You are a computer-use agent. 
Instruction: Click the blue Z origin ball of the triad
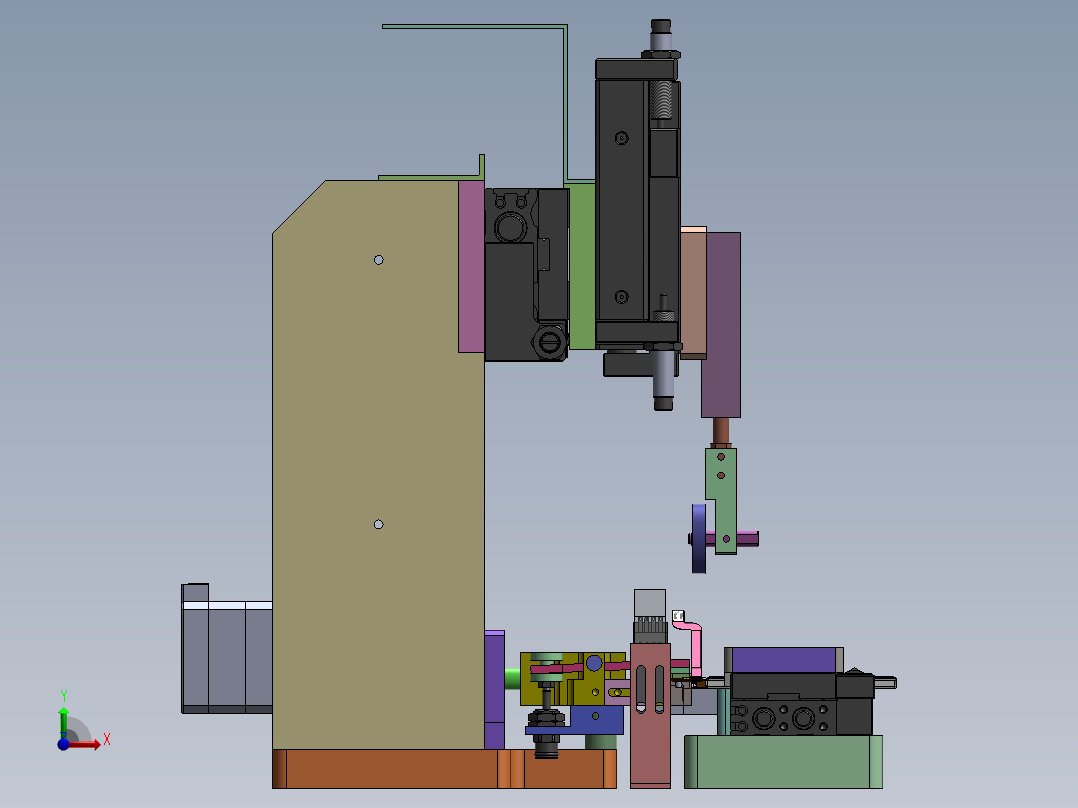coord(63,744)
